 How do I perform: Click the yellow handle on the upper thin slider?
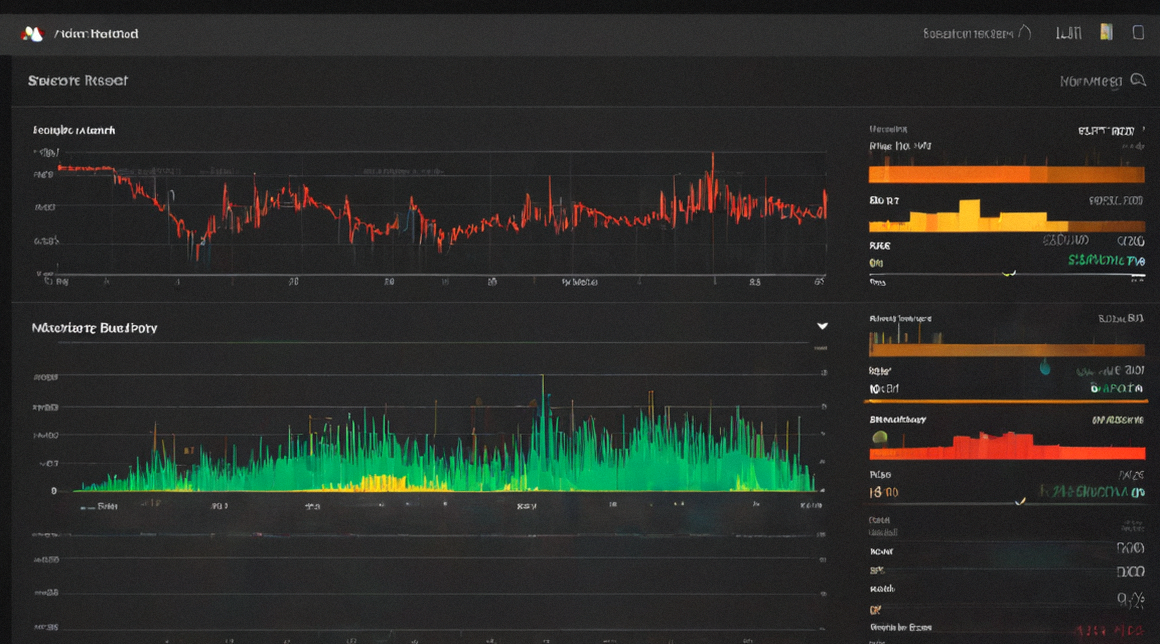click(x=1008, y=274)
